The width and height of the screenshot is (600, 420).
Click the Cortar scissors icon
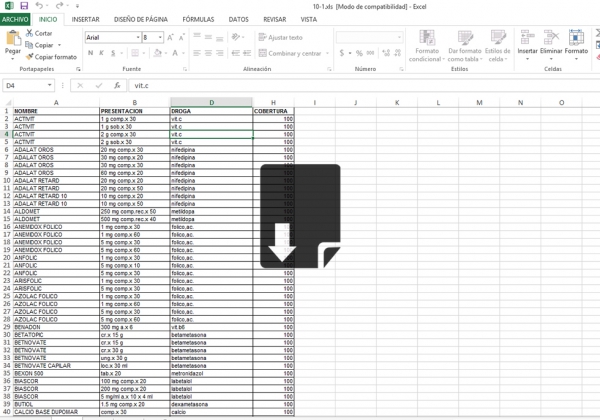pos(27,33)
